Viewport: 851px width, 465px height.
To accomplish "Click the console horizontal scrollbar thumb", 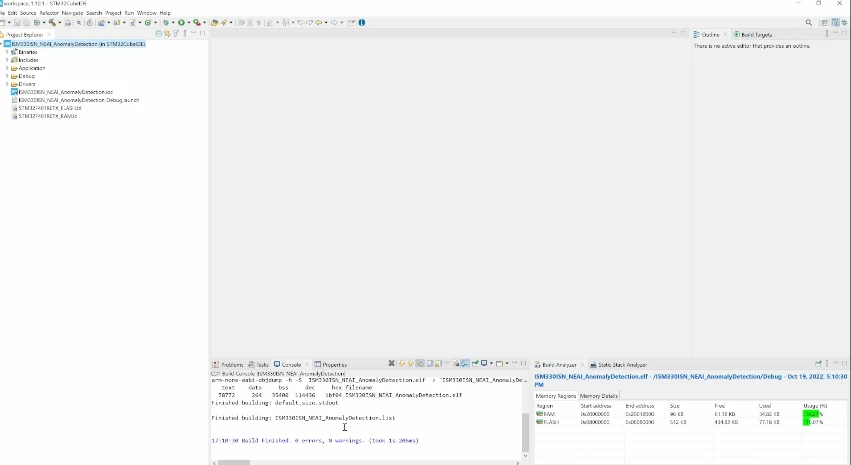I will [234, 462].
